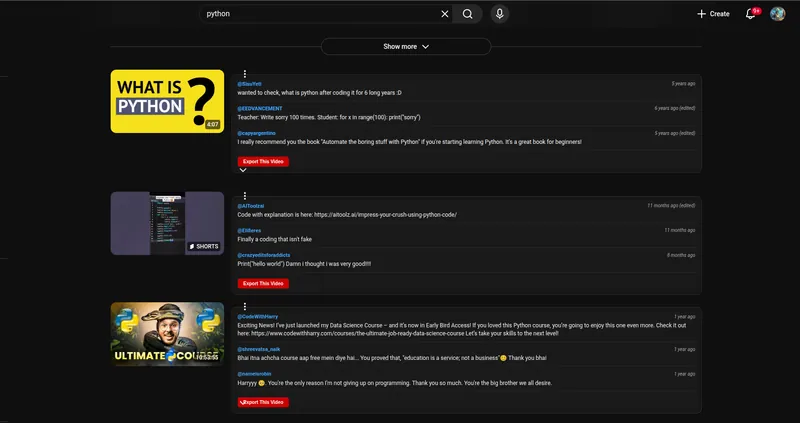
Task: Select the 'Teacher: Write sorry 100 times' comment
Action: [329, 117]
